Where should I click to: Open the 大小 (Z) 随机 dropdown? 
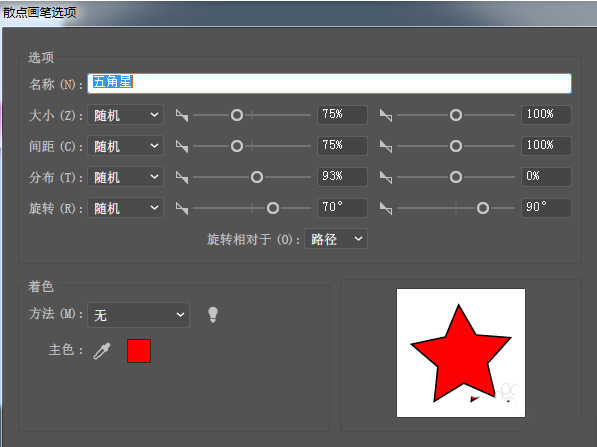click(x=126, y=115)
